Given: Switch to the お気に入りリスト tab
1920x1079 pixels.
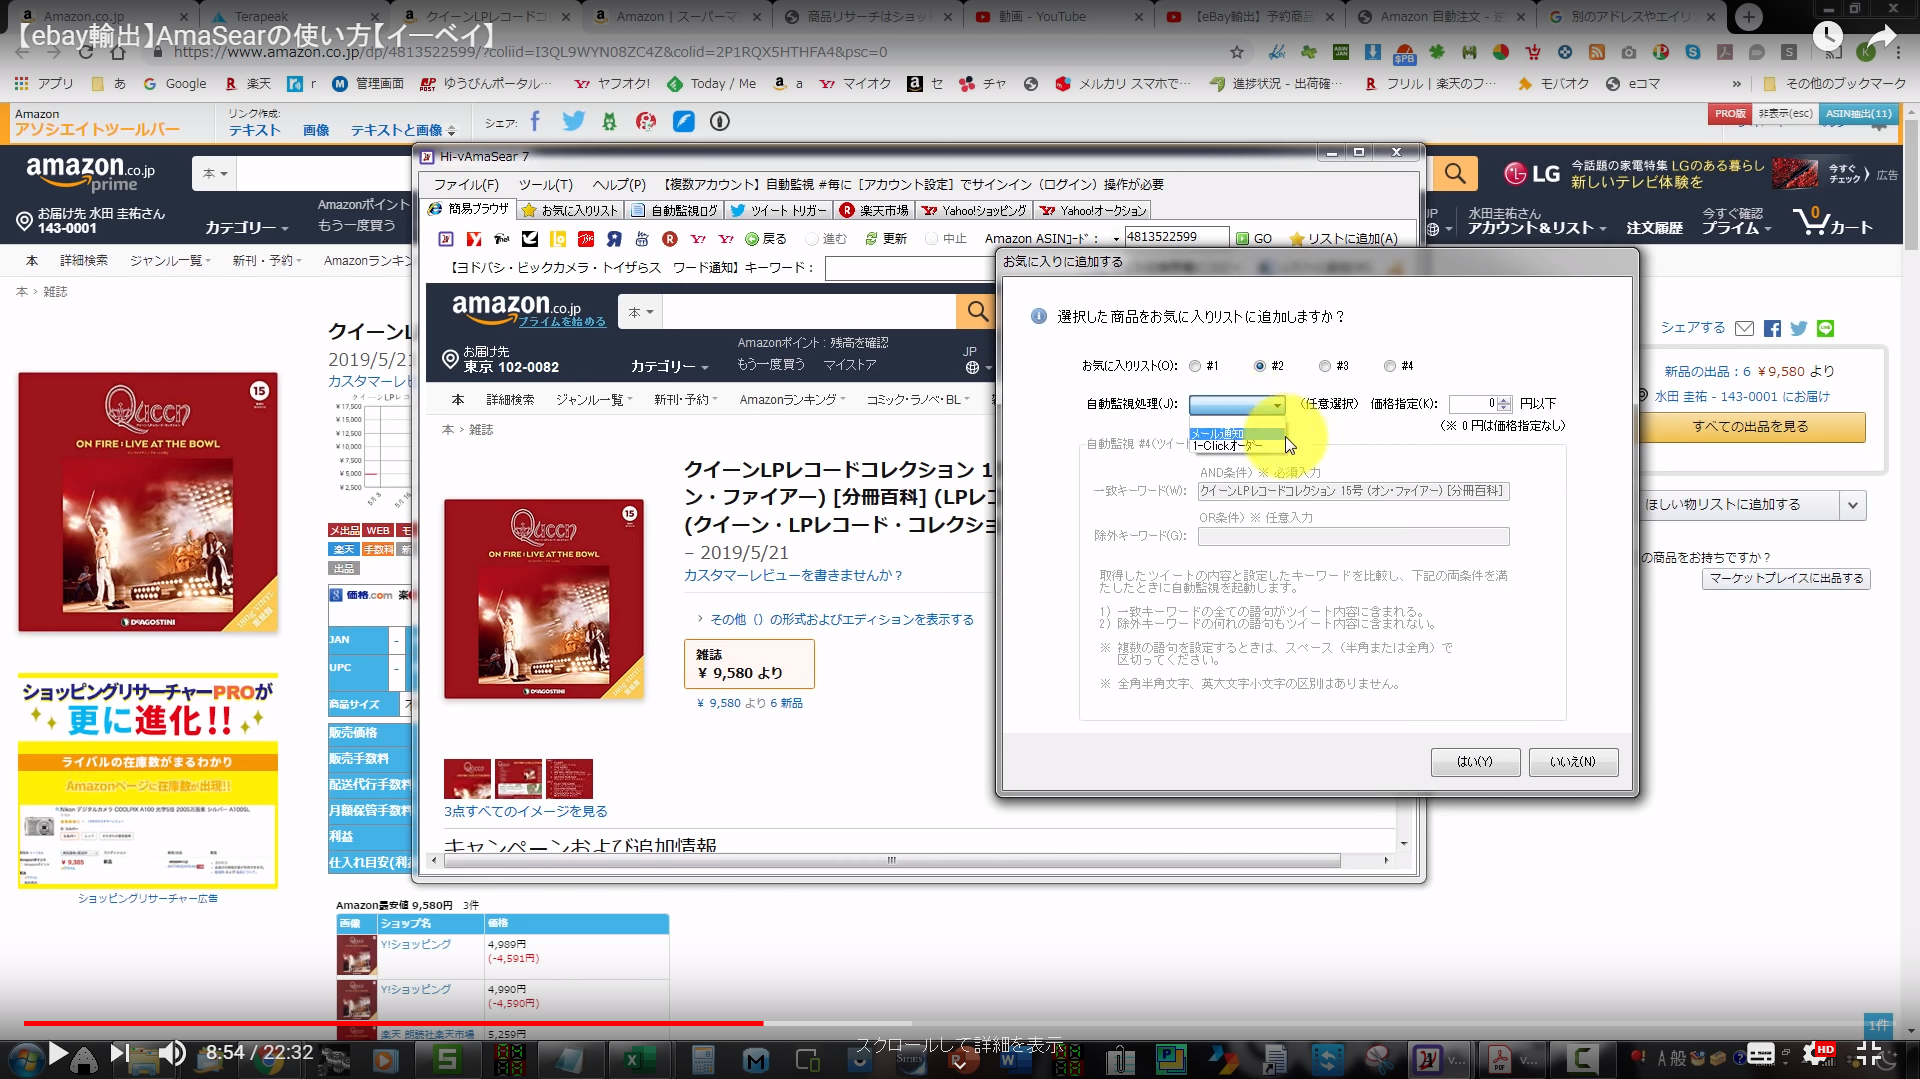Looking at the screenshot, I should (x=570, y=210).
